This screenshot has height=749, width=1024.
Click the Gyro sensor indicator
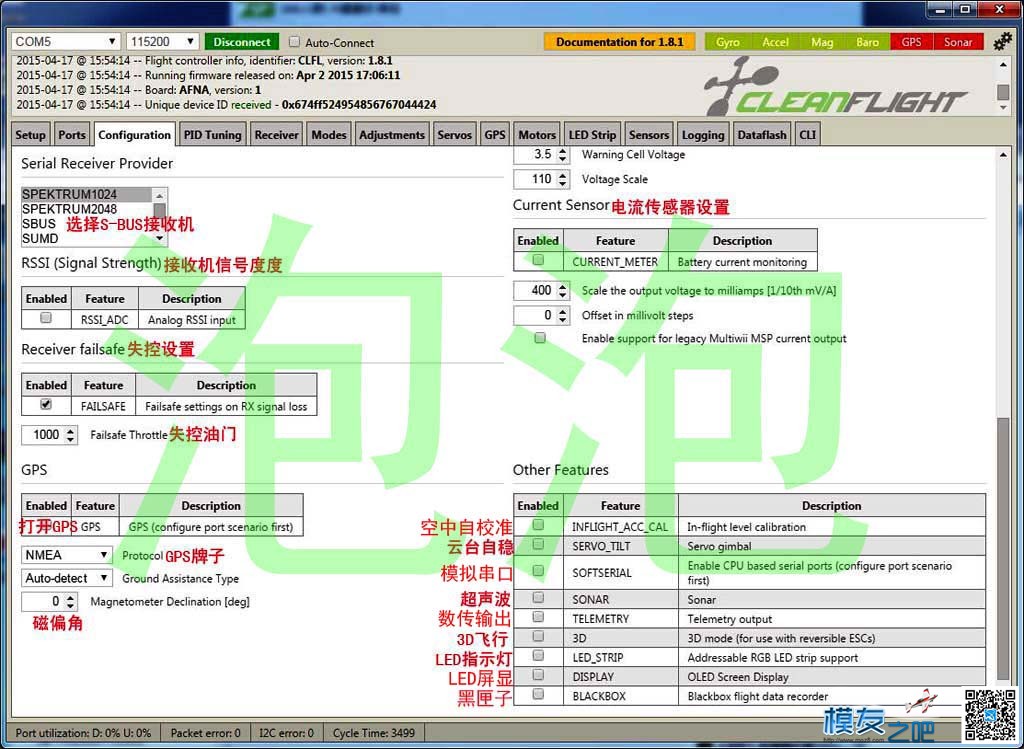727,42
